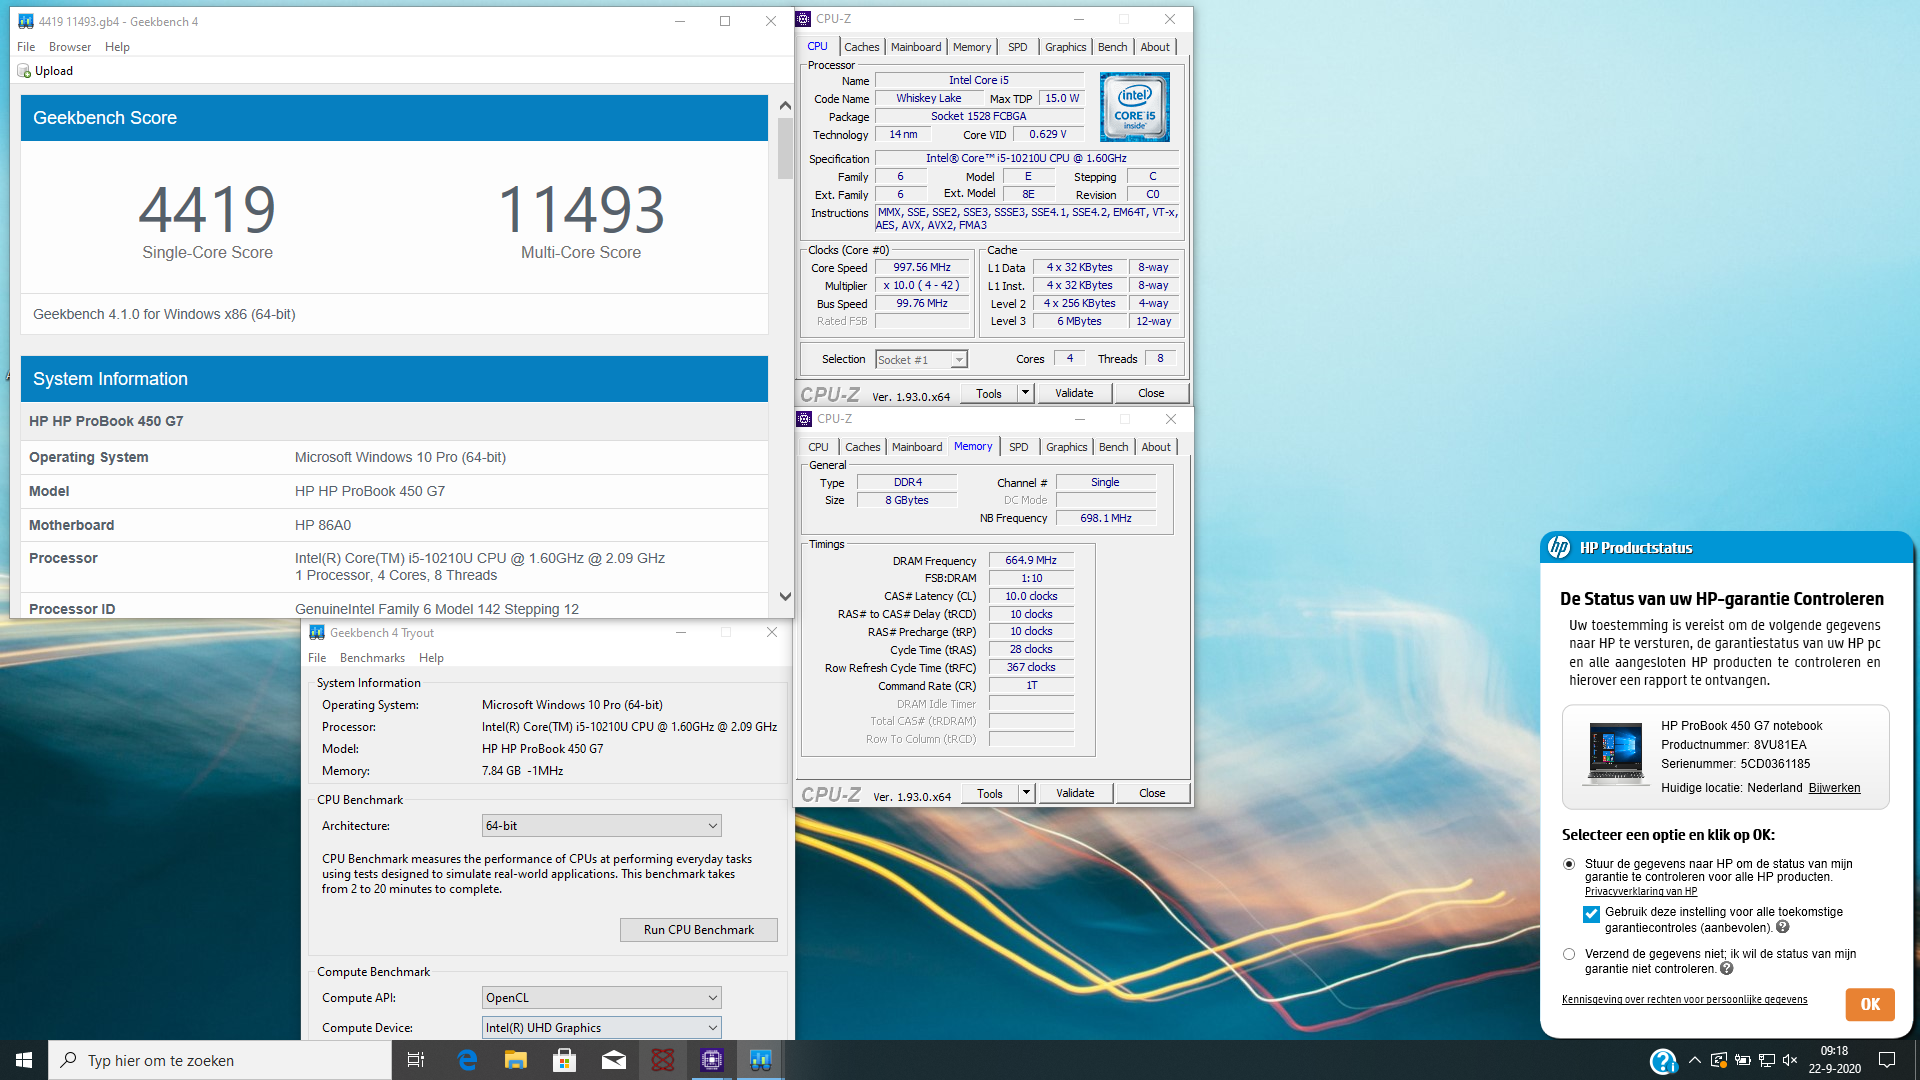
Task: Click the Intel Core i5 logo in CPU-Z
Action: pyautogui.click(x=1134, y=107)
